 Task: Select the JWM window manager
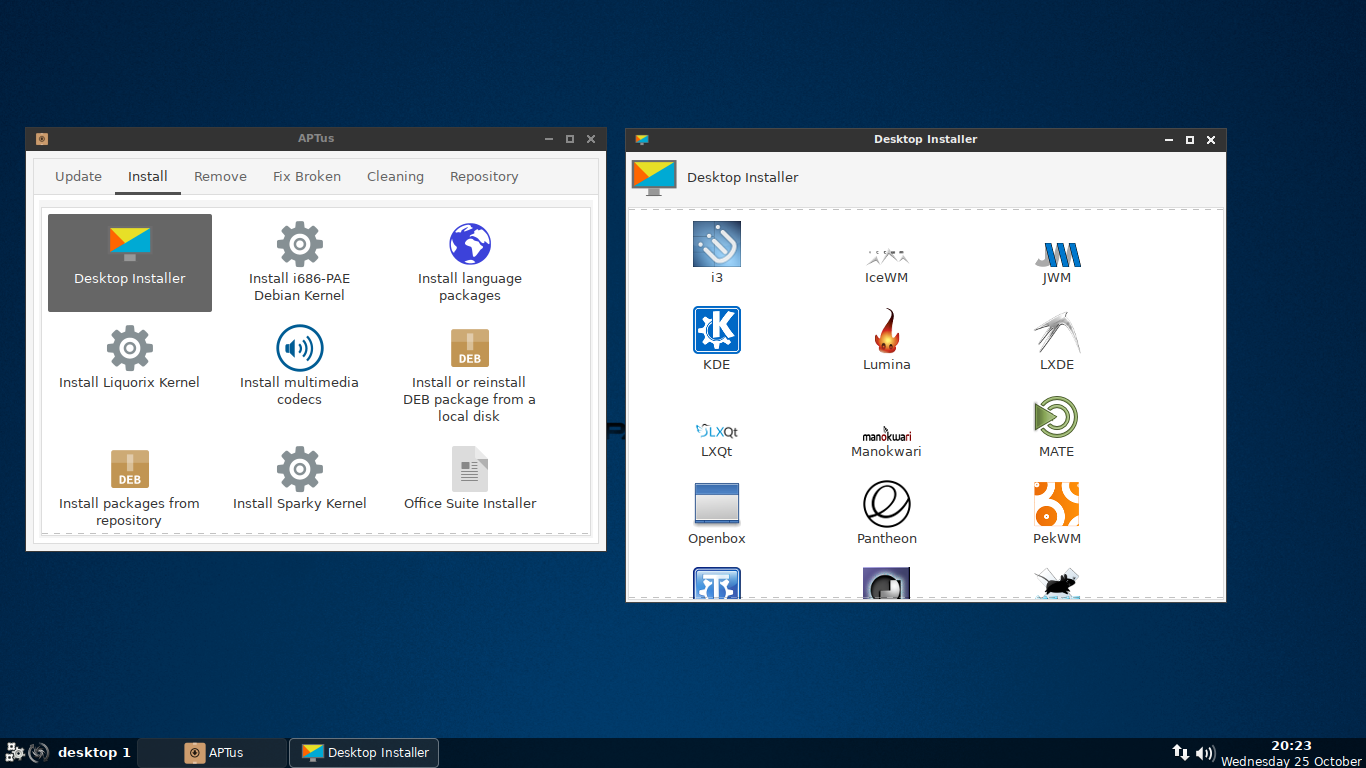pyautogui.click(x=1057, y=261)
